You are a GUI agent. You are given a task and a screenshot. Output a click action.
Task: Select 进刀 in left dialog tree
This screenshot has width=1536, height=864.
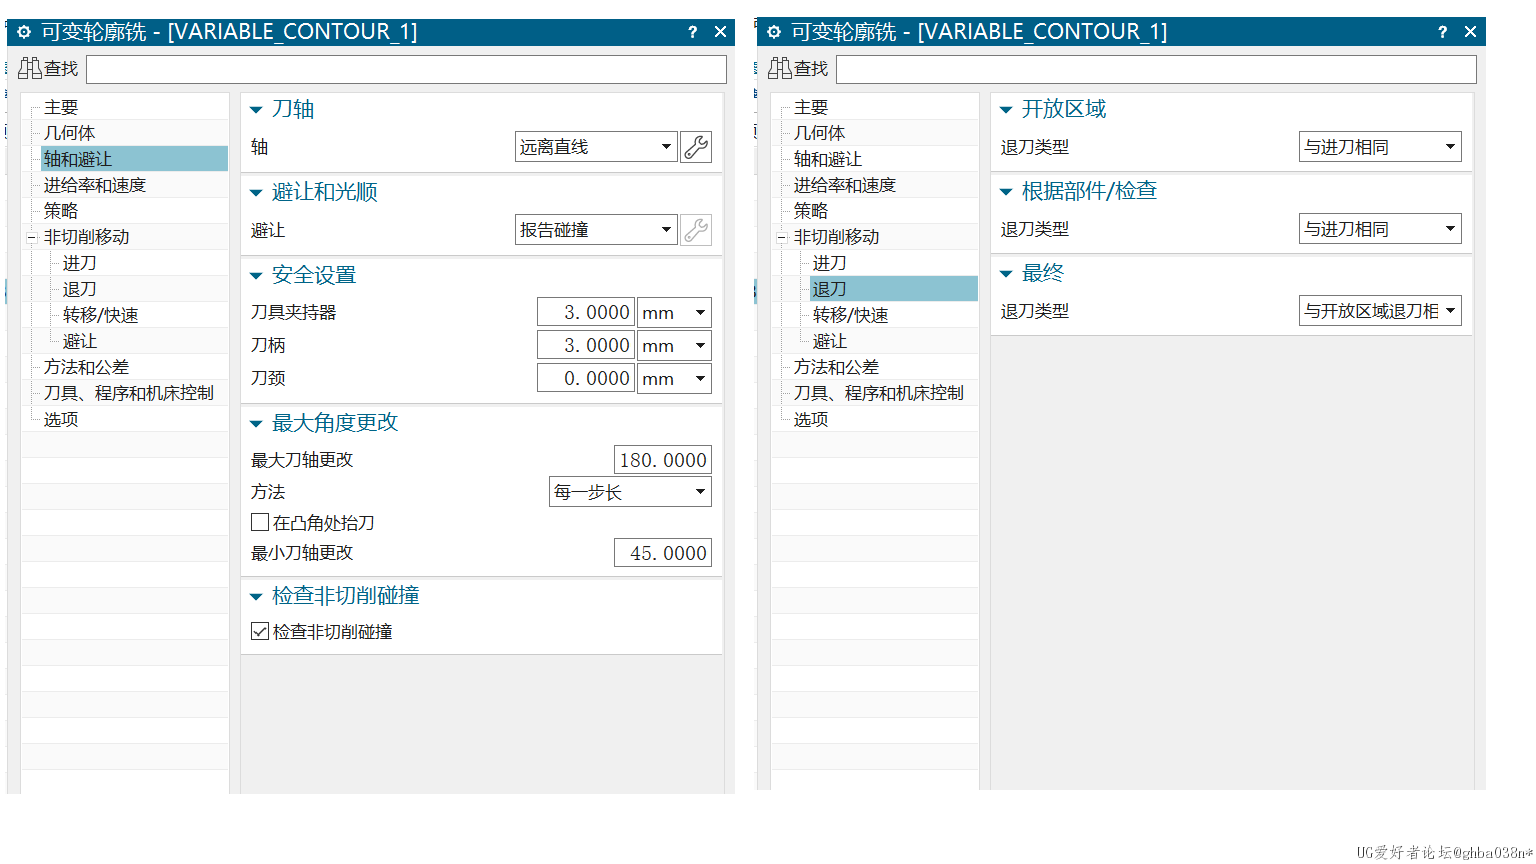click(80, 263)
